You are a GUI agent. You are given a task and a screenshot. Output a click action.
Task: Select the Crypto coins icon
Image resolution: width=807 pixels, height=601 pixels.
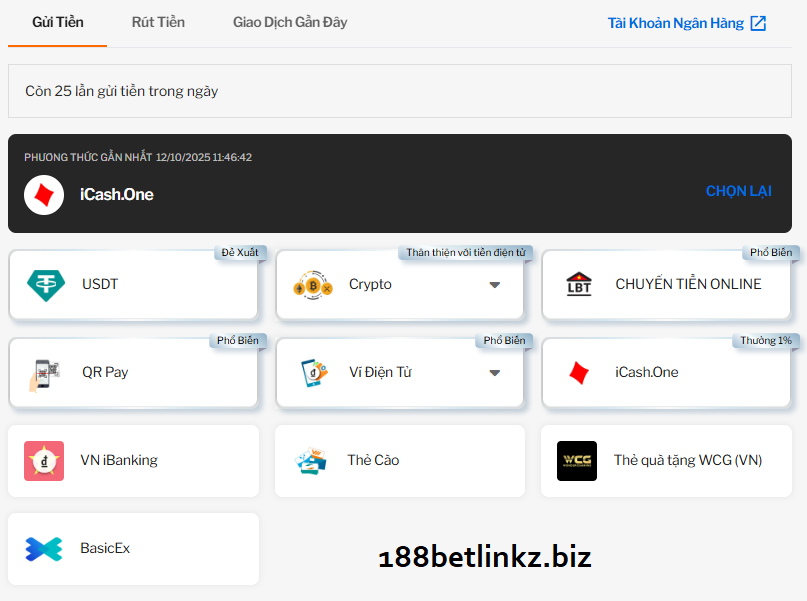312,285
